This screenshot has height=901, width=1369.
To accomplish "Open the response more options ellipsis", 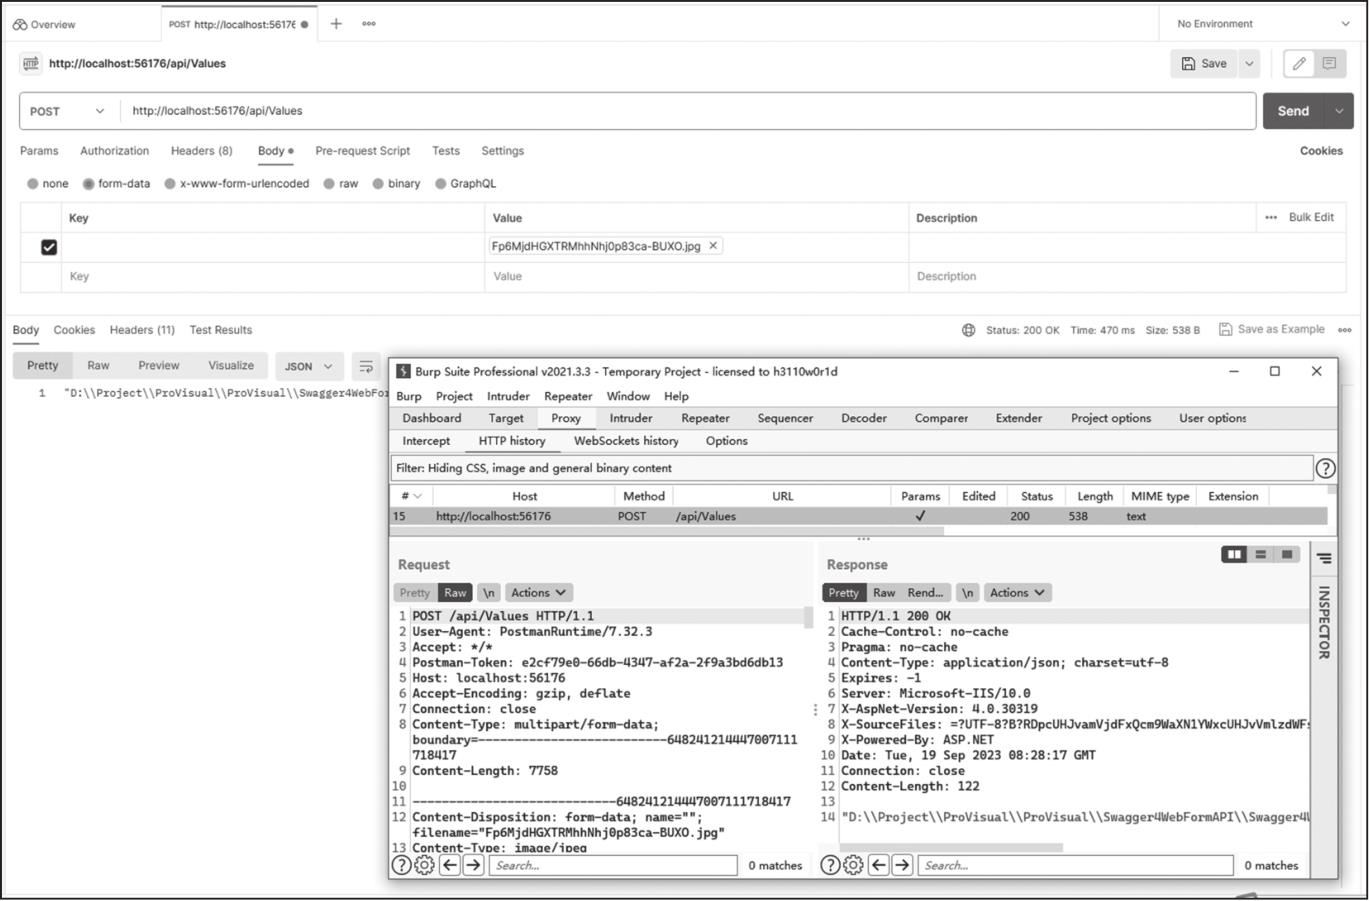I will coord(1345,330).
